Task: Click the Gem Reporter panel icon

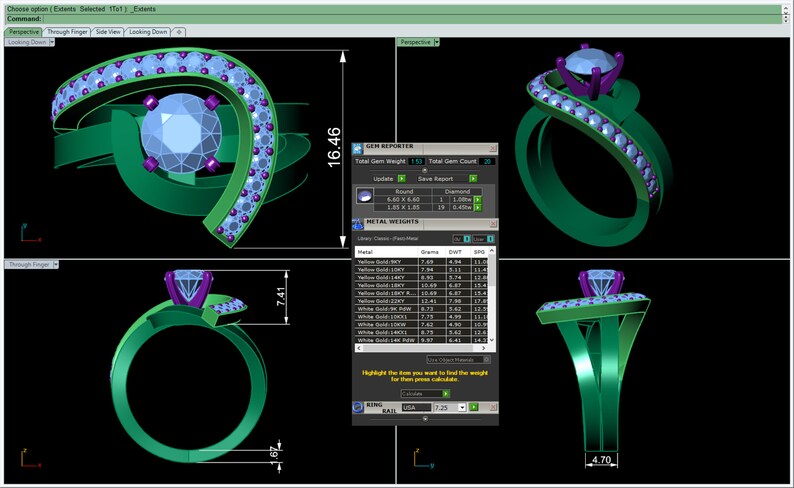Action: pyautogui.click(x=358, y=148)
